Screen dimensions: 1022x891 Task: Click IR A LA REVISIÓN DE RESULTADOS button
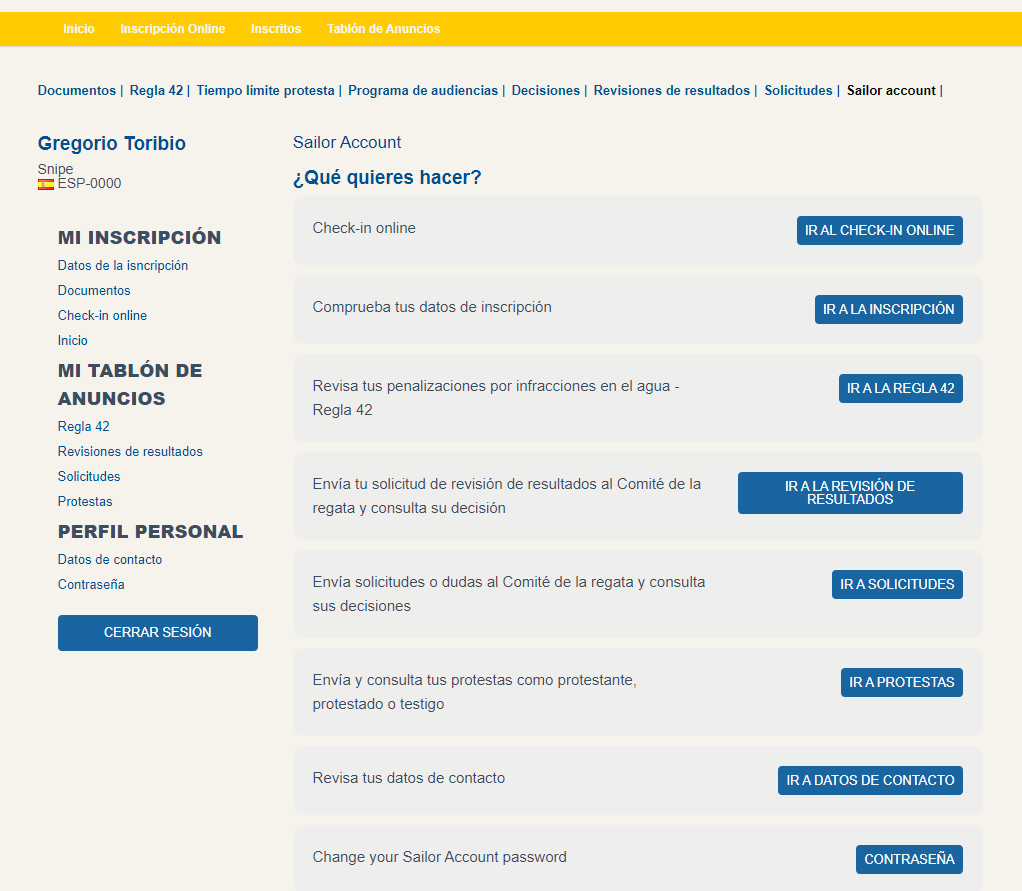(850, 493)
